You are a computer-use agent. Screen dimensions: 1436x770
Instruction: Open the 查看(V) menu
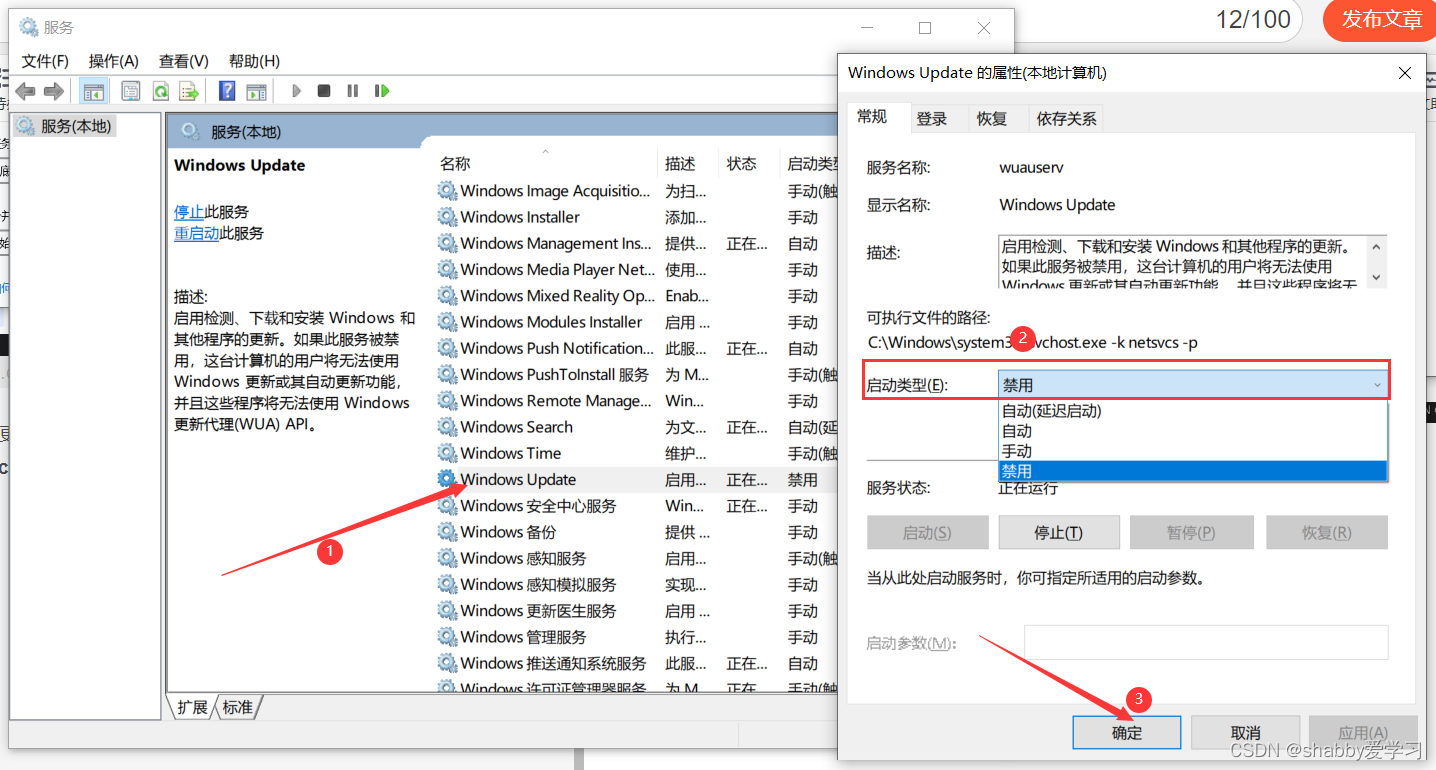coord(183,61)
